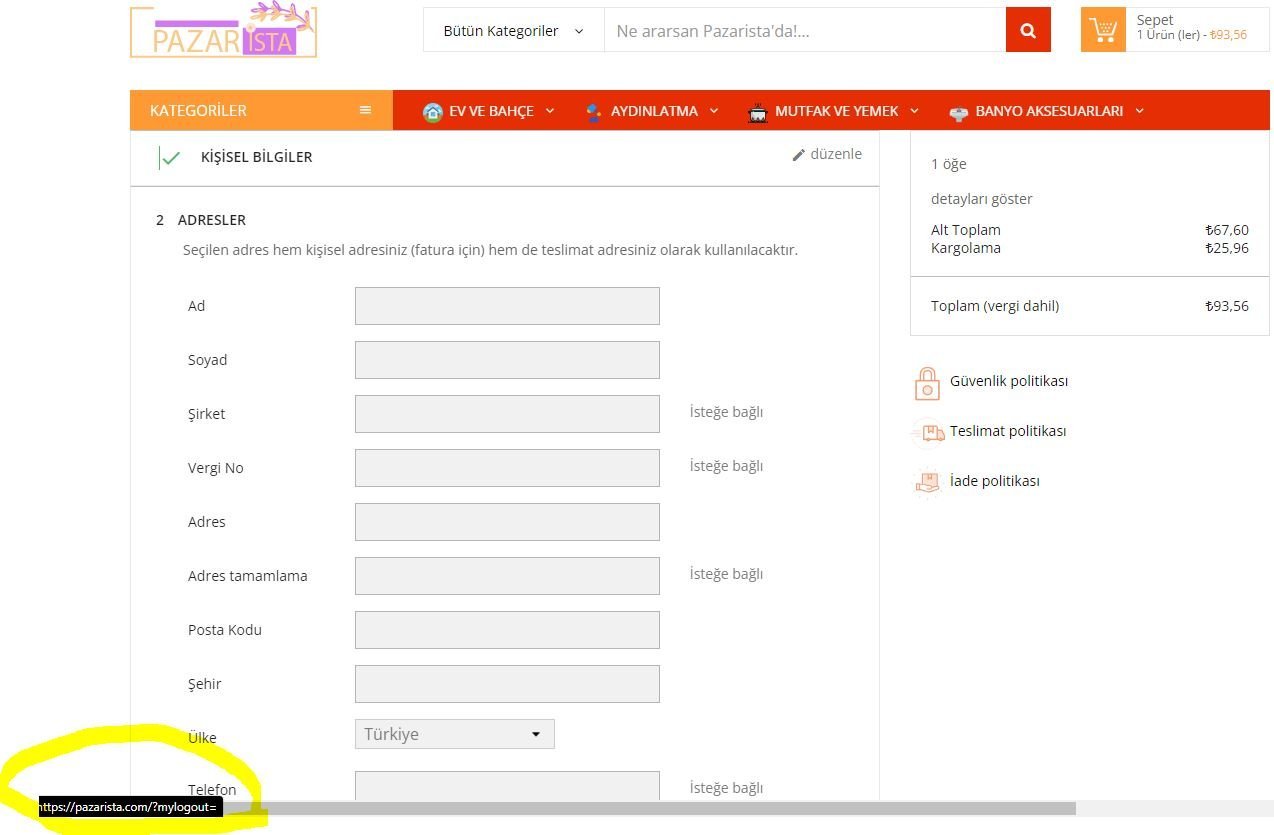Open the Ülke country dropdown showing Türkiye
Screen dimensions: 1274x835
click(455, 734)
